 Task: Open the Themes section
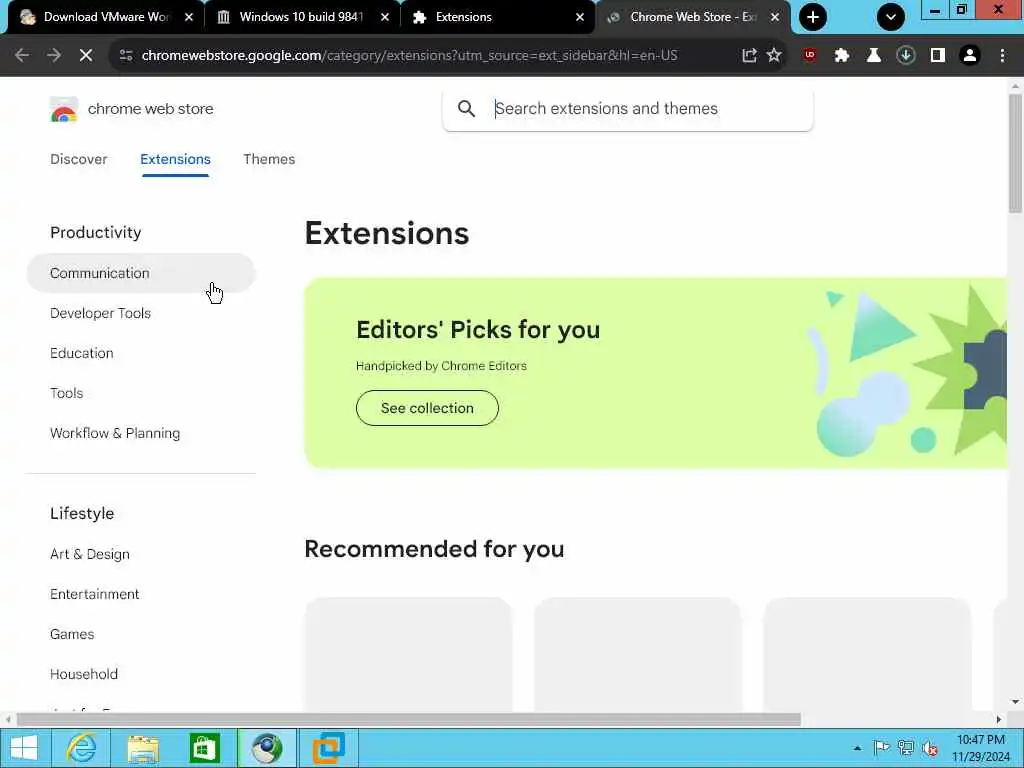[269, 159]
